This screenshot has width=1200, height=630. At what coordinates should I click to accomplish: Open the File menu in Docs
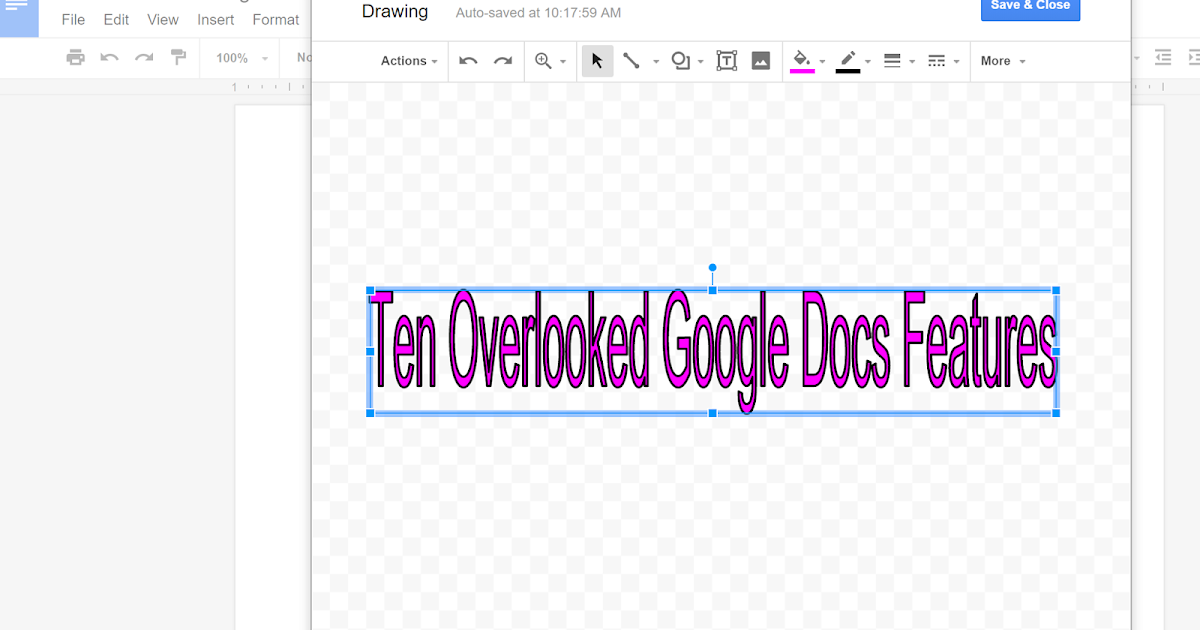pos(73,19)
